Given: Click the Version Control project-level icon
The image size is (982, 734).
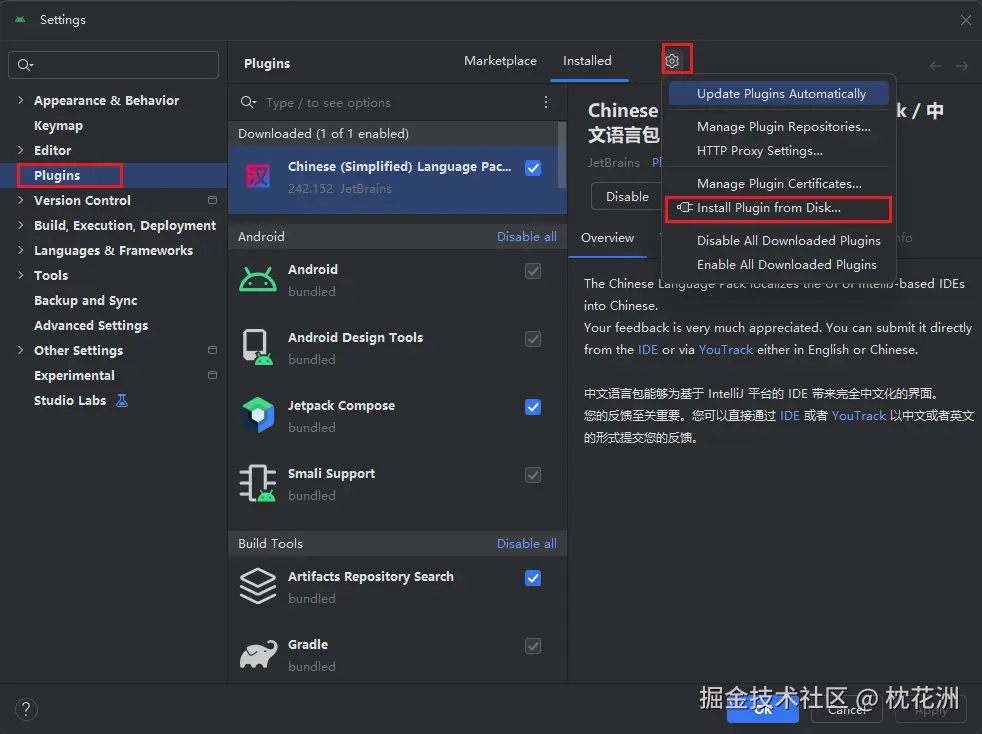Looking at the screenshot, I should click(x=212, y=200).
